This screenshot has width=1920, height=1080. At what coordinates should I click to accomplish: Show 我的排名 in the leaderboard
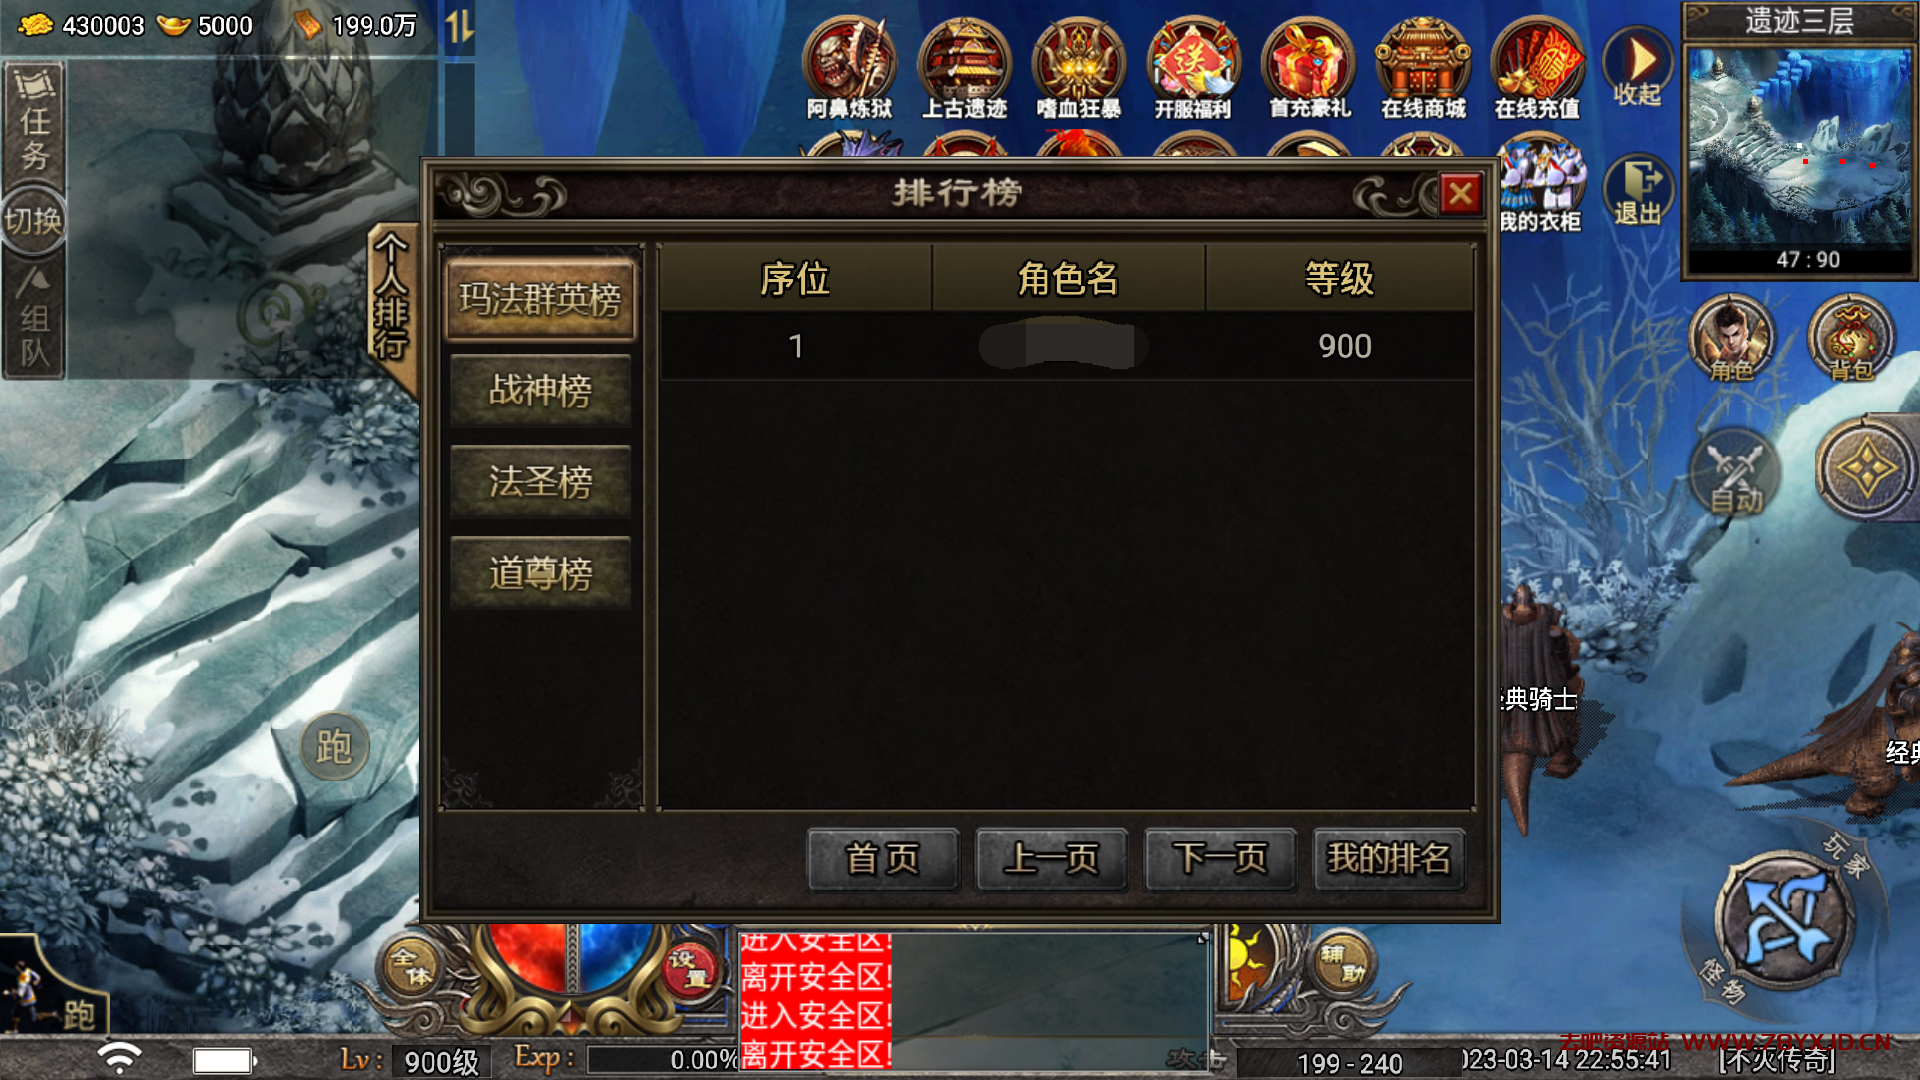pos(1389,858)
